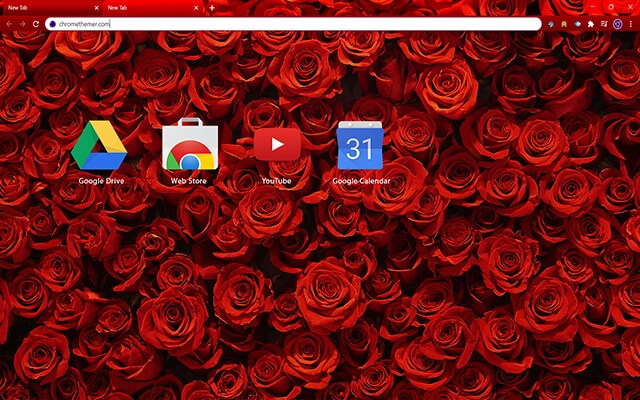This screenshot has width=640, height=400.
Task: Click the blue diamond extension icon
Action: coord(577,24)
